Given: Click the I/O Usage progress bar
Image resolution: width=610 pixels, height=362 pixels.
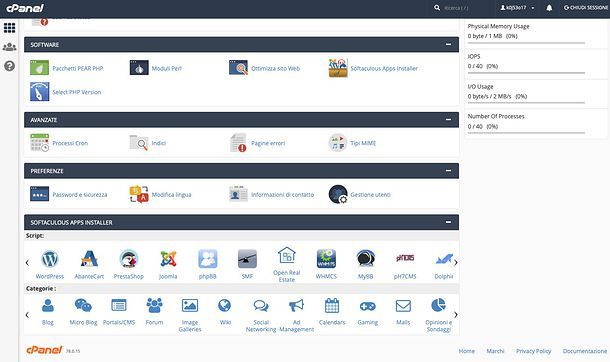Looking at the screenshot, I should pyautogui.click(x=526, y=103).
